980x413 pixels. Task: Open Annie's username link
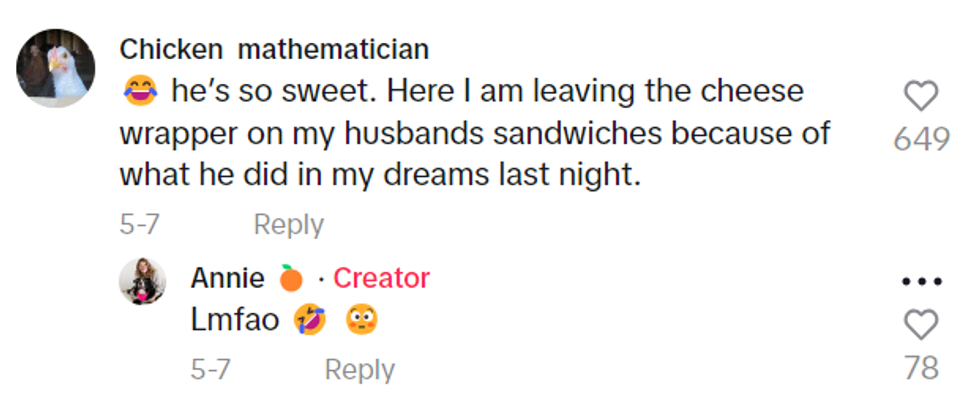[228, 278]
